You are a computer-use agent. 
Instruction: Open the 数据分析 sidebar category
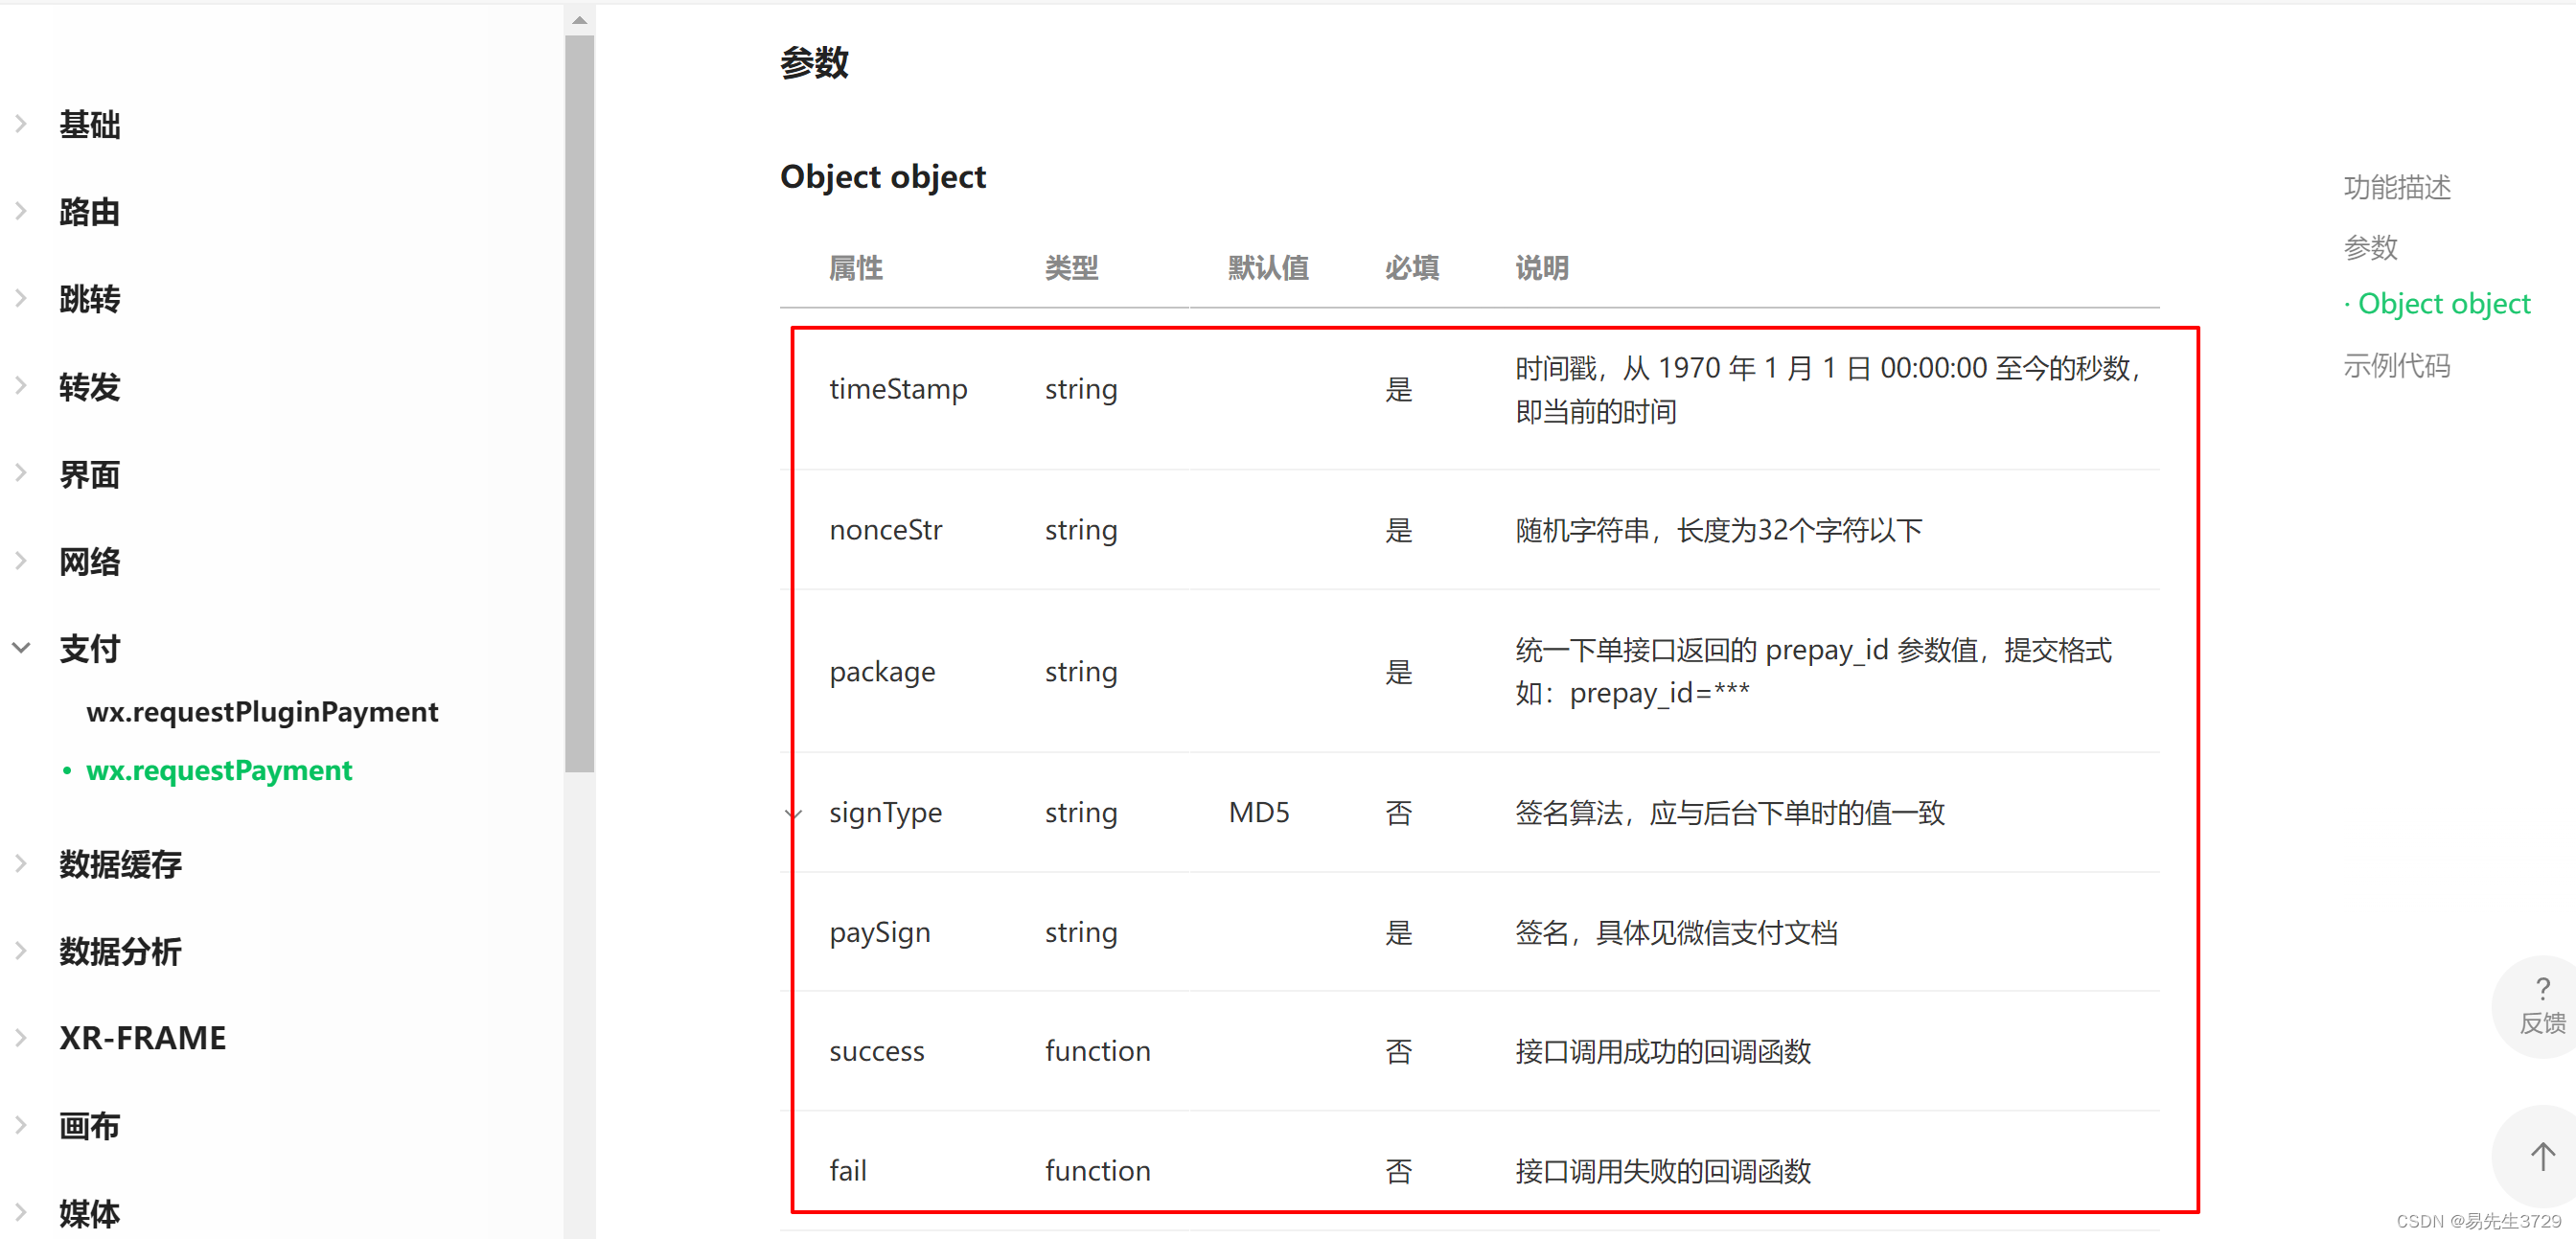120,951
